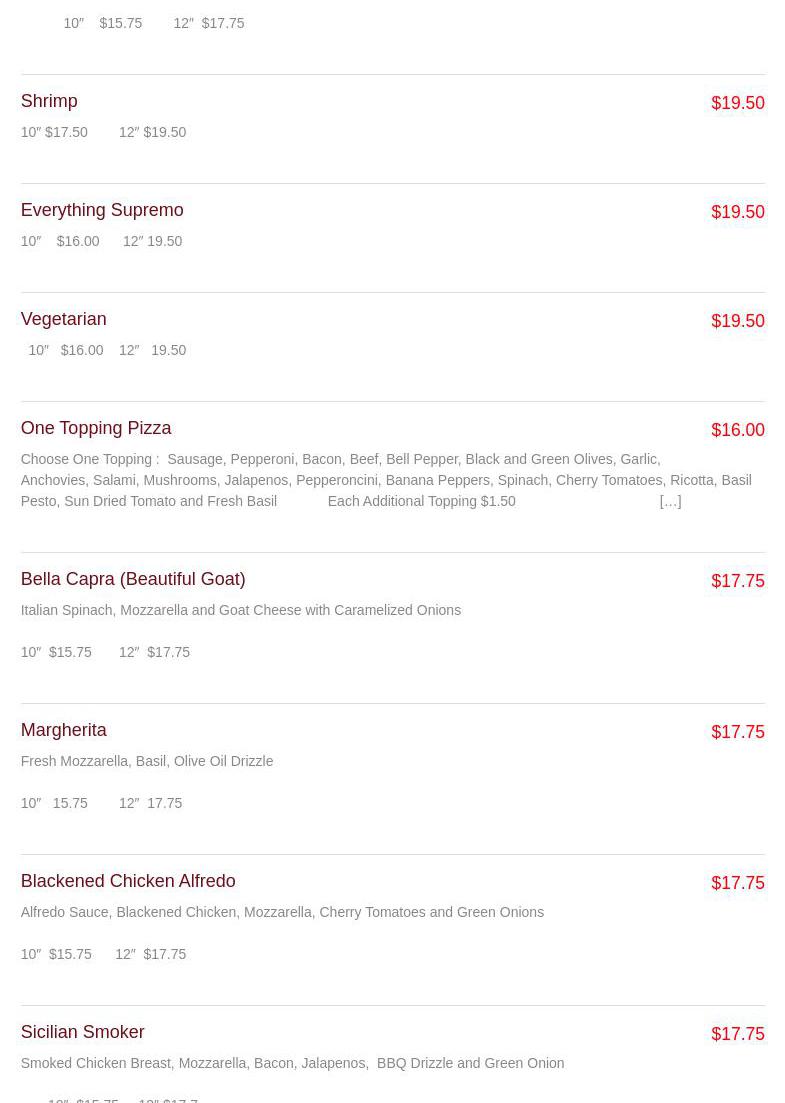Screen dimensions: 785x1103
Task: Click the Everything Supremo title
Action: click(x=102, y=210)
